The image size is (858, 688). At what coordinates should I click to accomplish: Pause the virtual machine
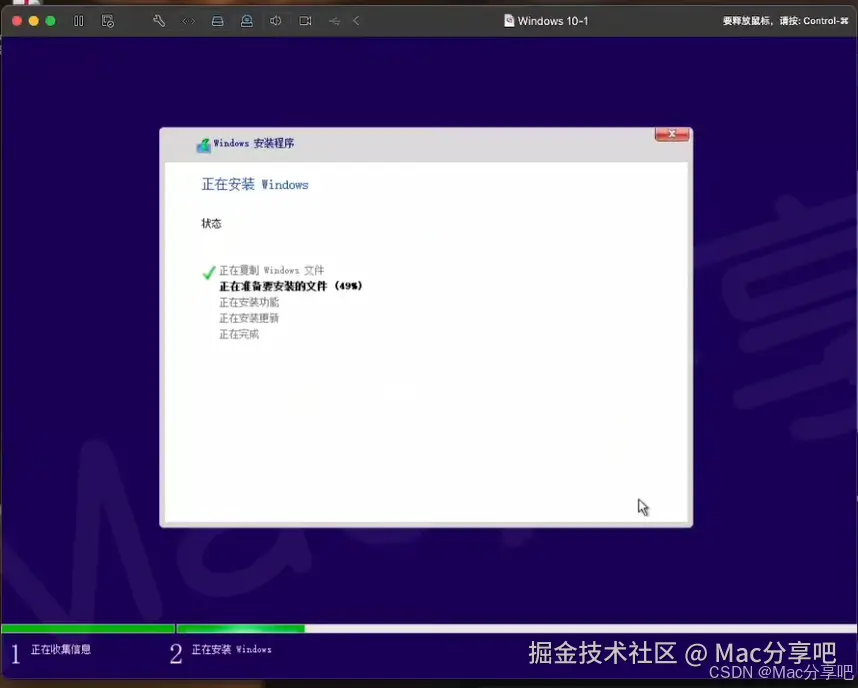(79, 20)
